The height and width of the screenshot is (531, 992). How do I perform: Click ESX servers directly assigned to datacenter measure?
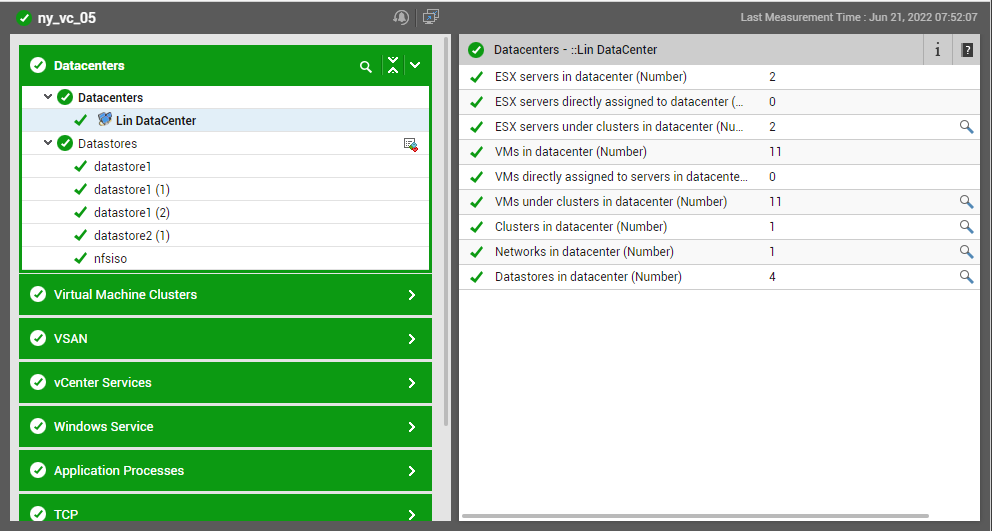pos(619,102)
